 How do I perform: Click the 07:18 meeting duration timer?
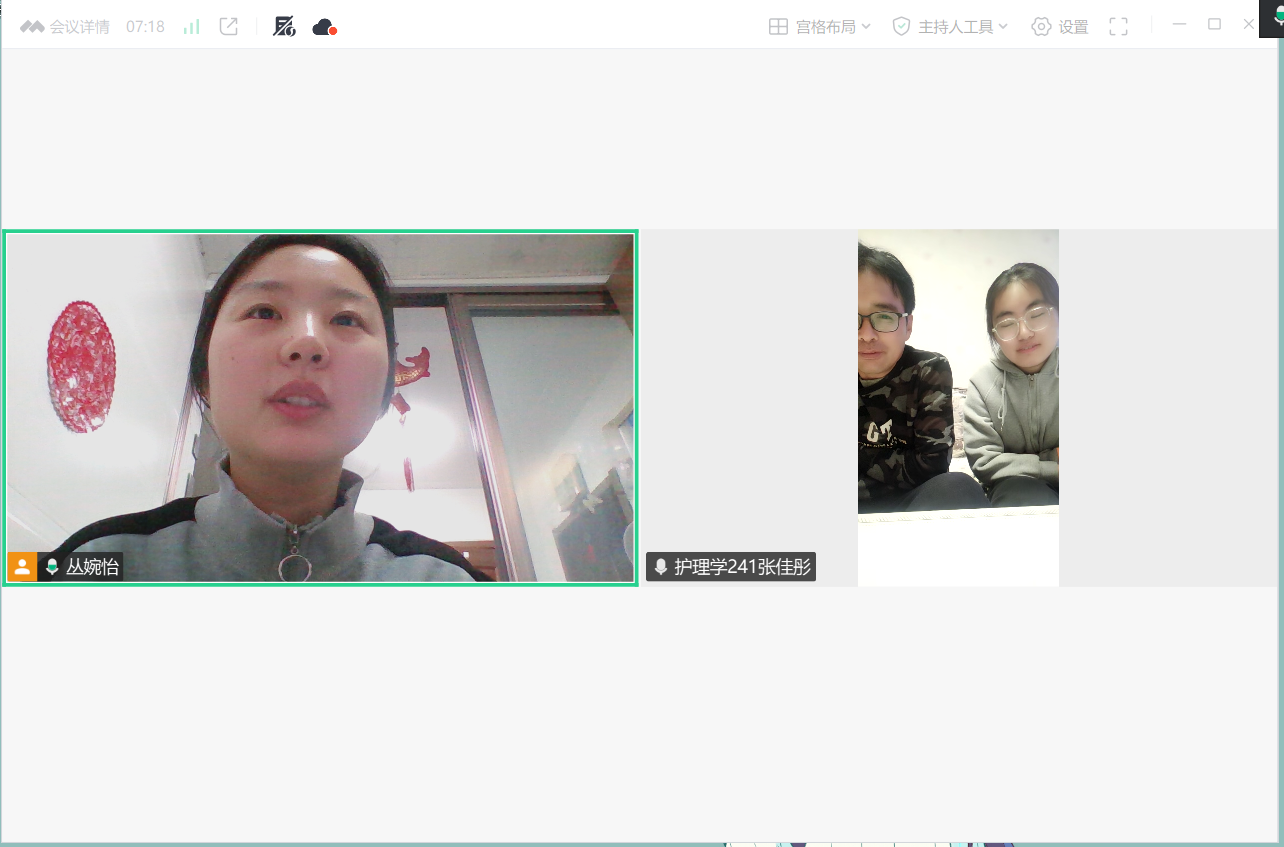145,27
